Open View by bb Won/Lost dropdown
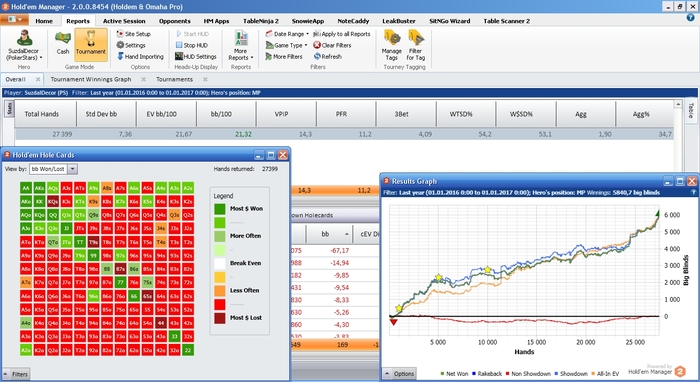700x382 pixels. pos(72,169)
